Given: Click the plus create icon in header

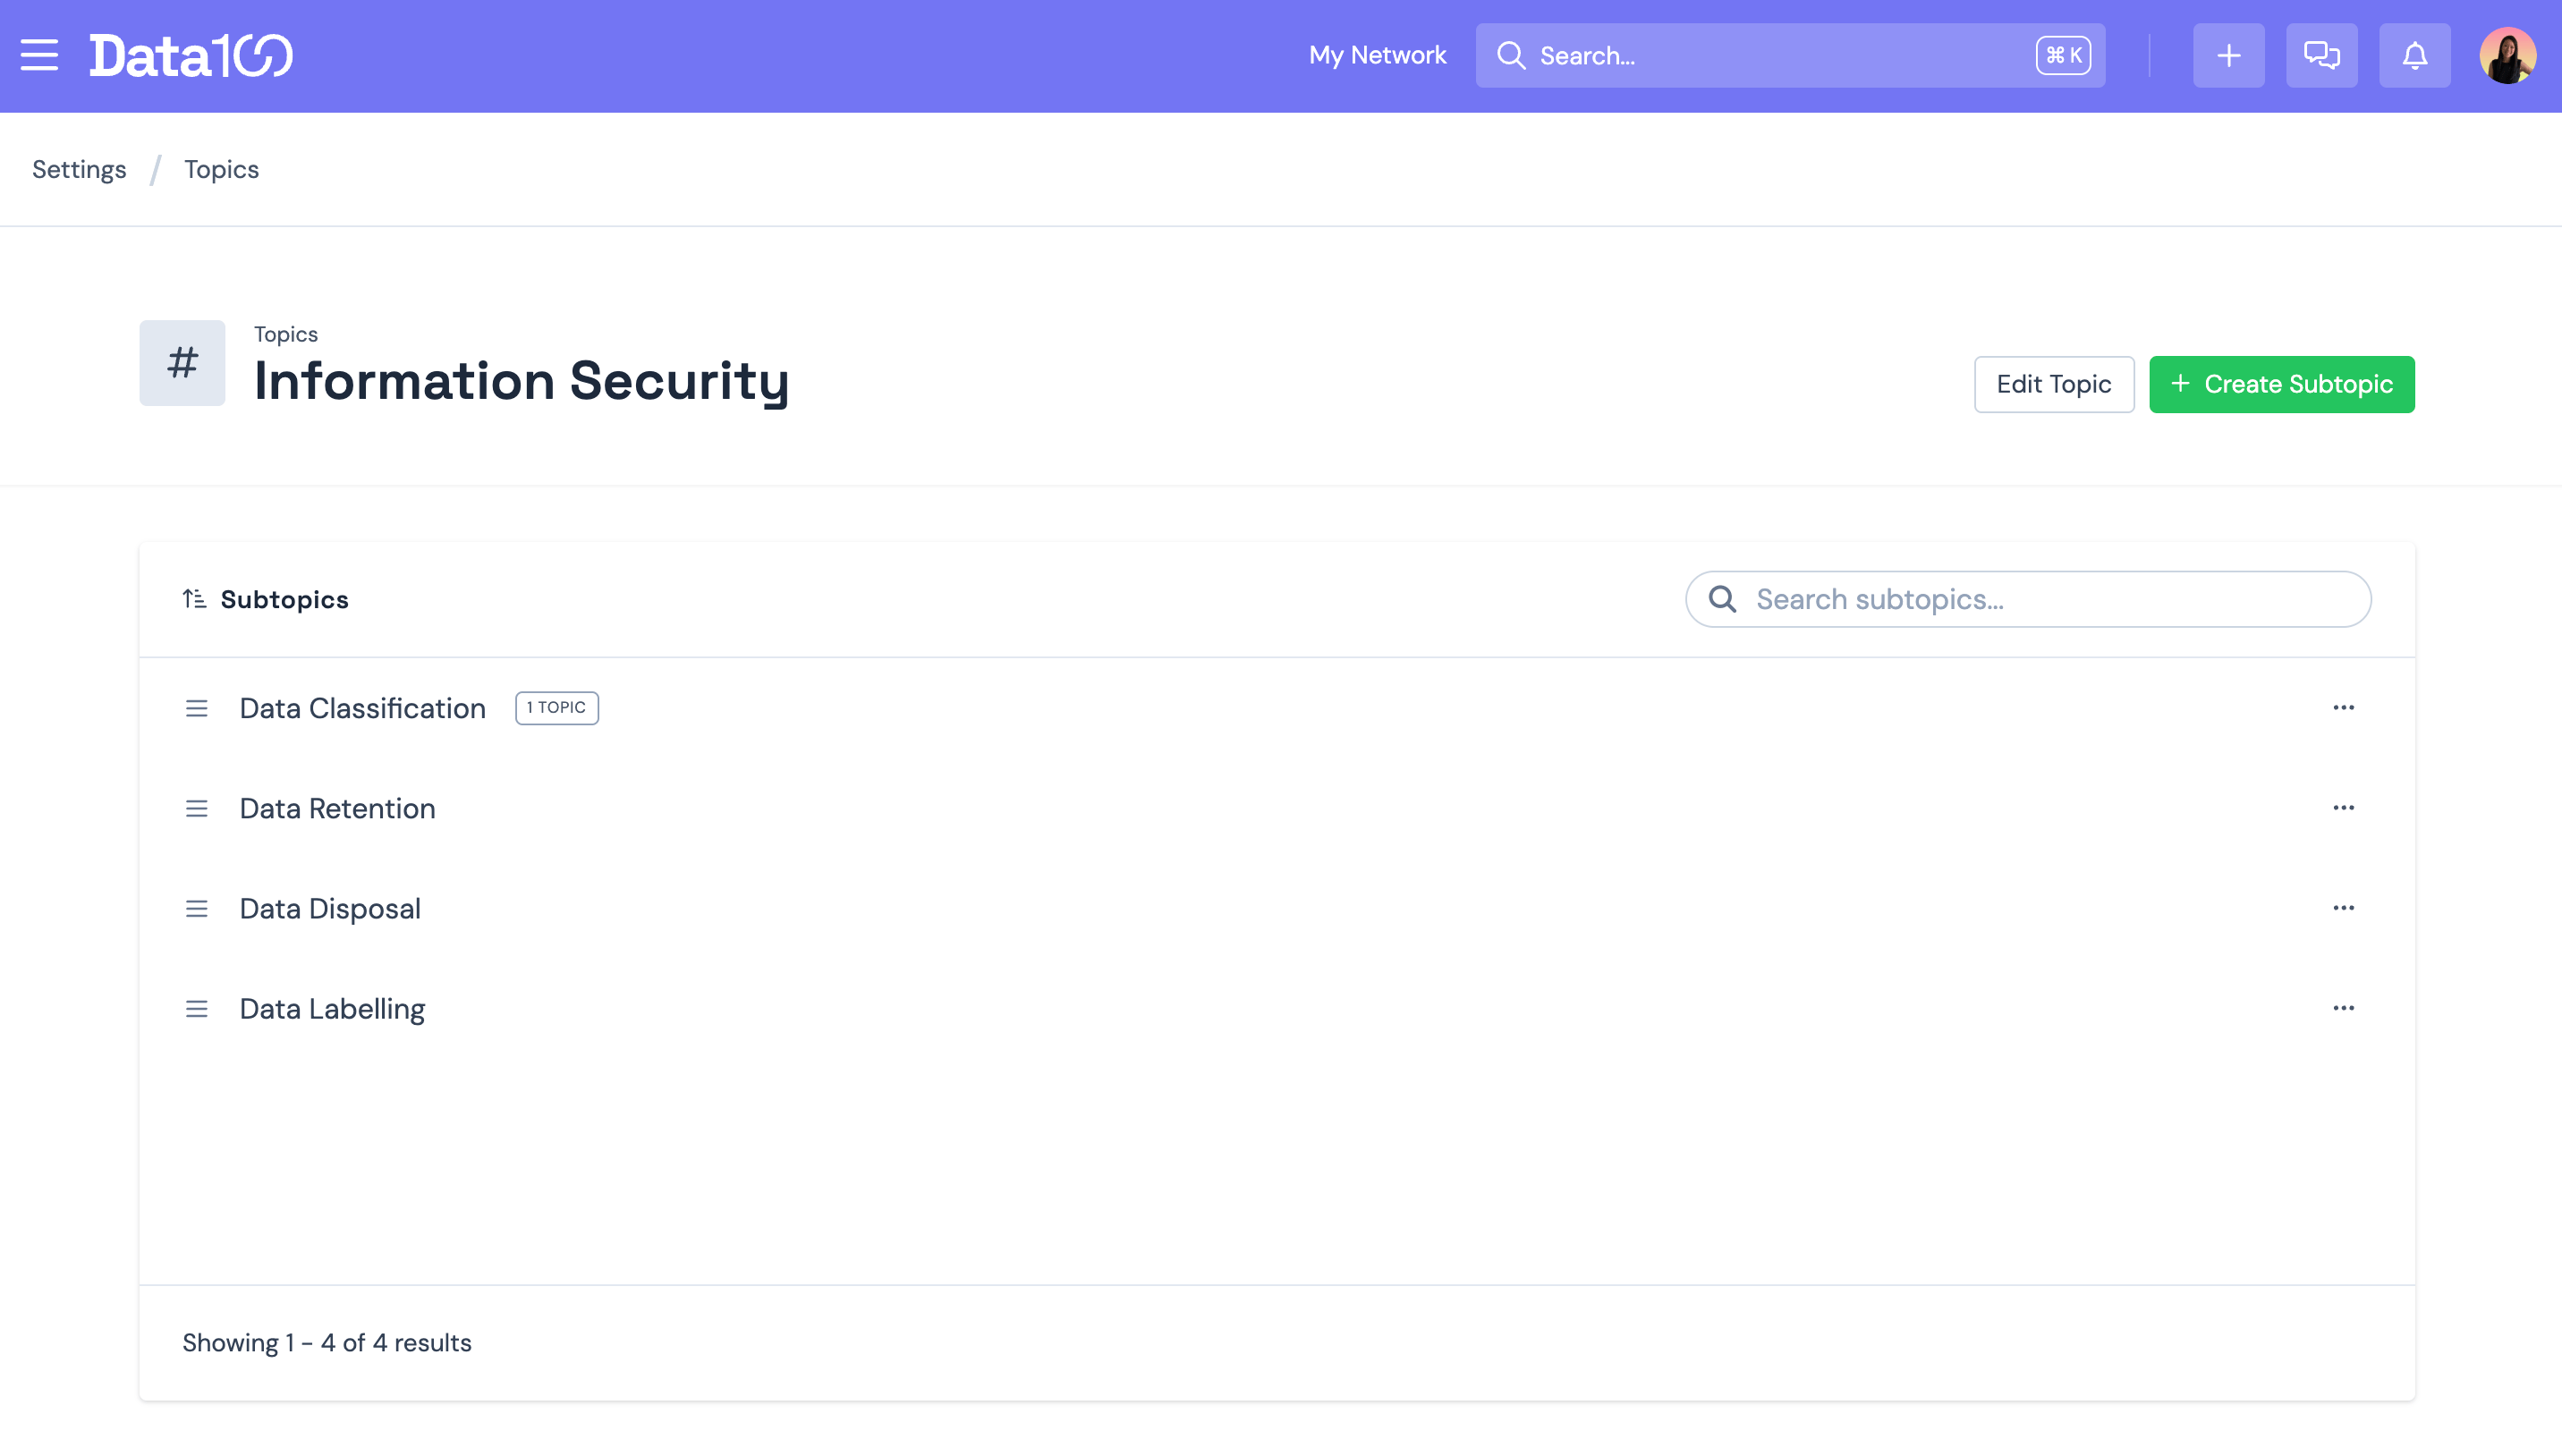Looking at the screenshot, I should tap(2228, 55).
